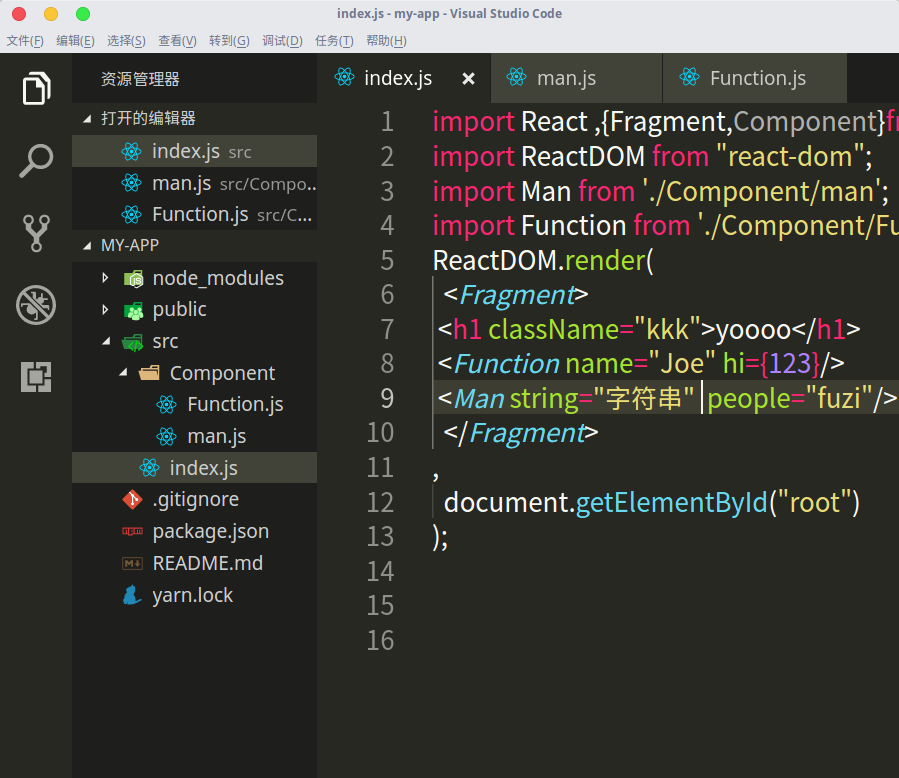Click the "fuzi" people value on line 9

coord(839,398)
